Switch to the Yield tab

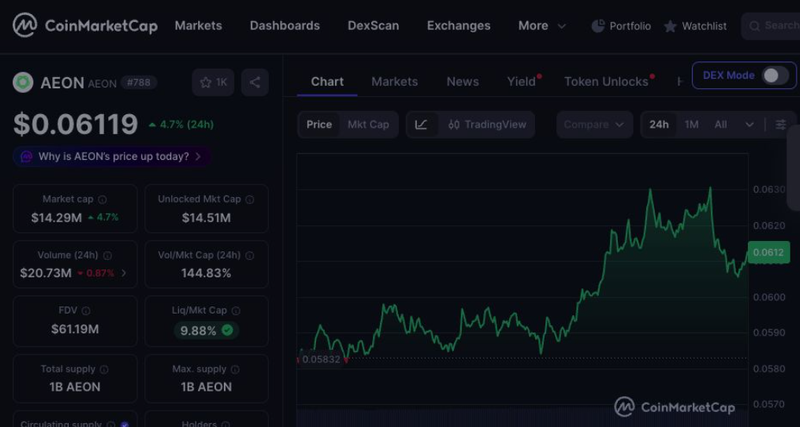click(x=521, y=82)
